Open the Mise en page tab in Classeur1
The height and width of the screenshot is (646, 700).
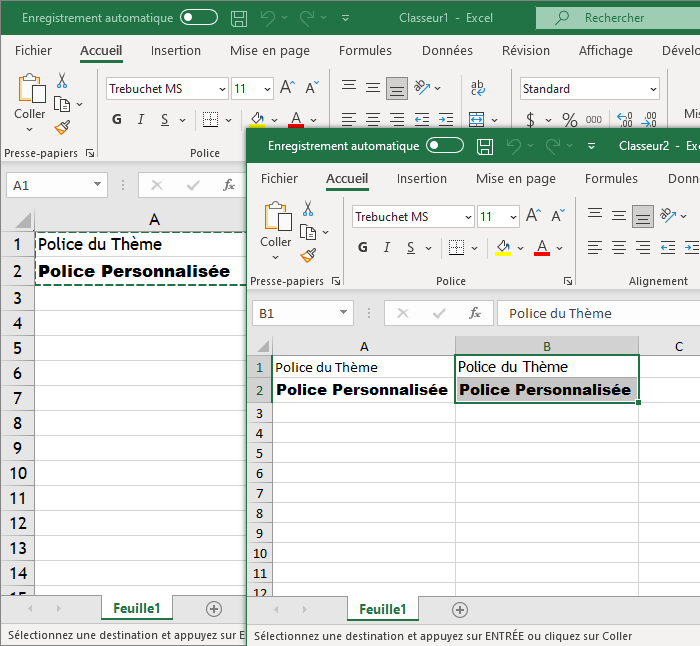tap(270, 50)
